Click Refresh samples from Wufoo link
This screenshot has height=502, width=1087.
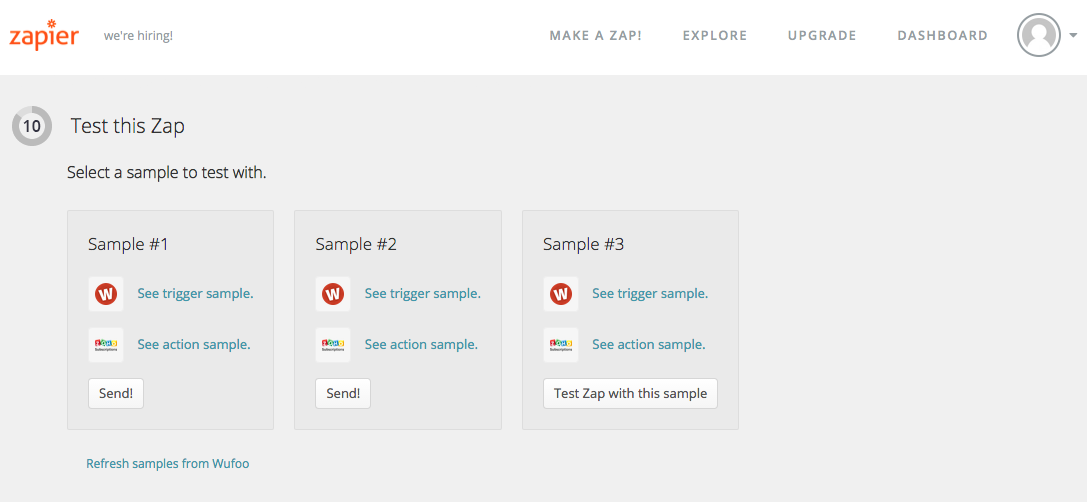pos(167,464)
